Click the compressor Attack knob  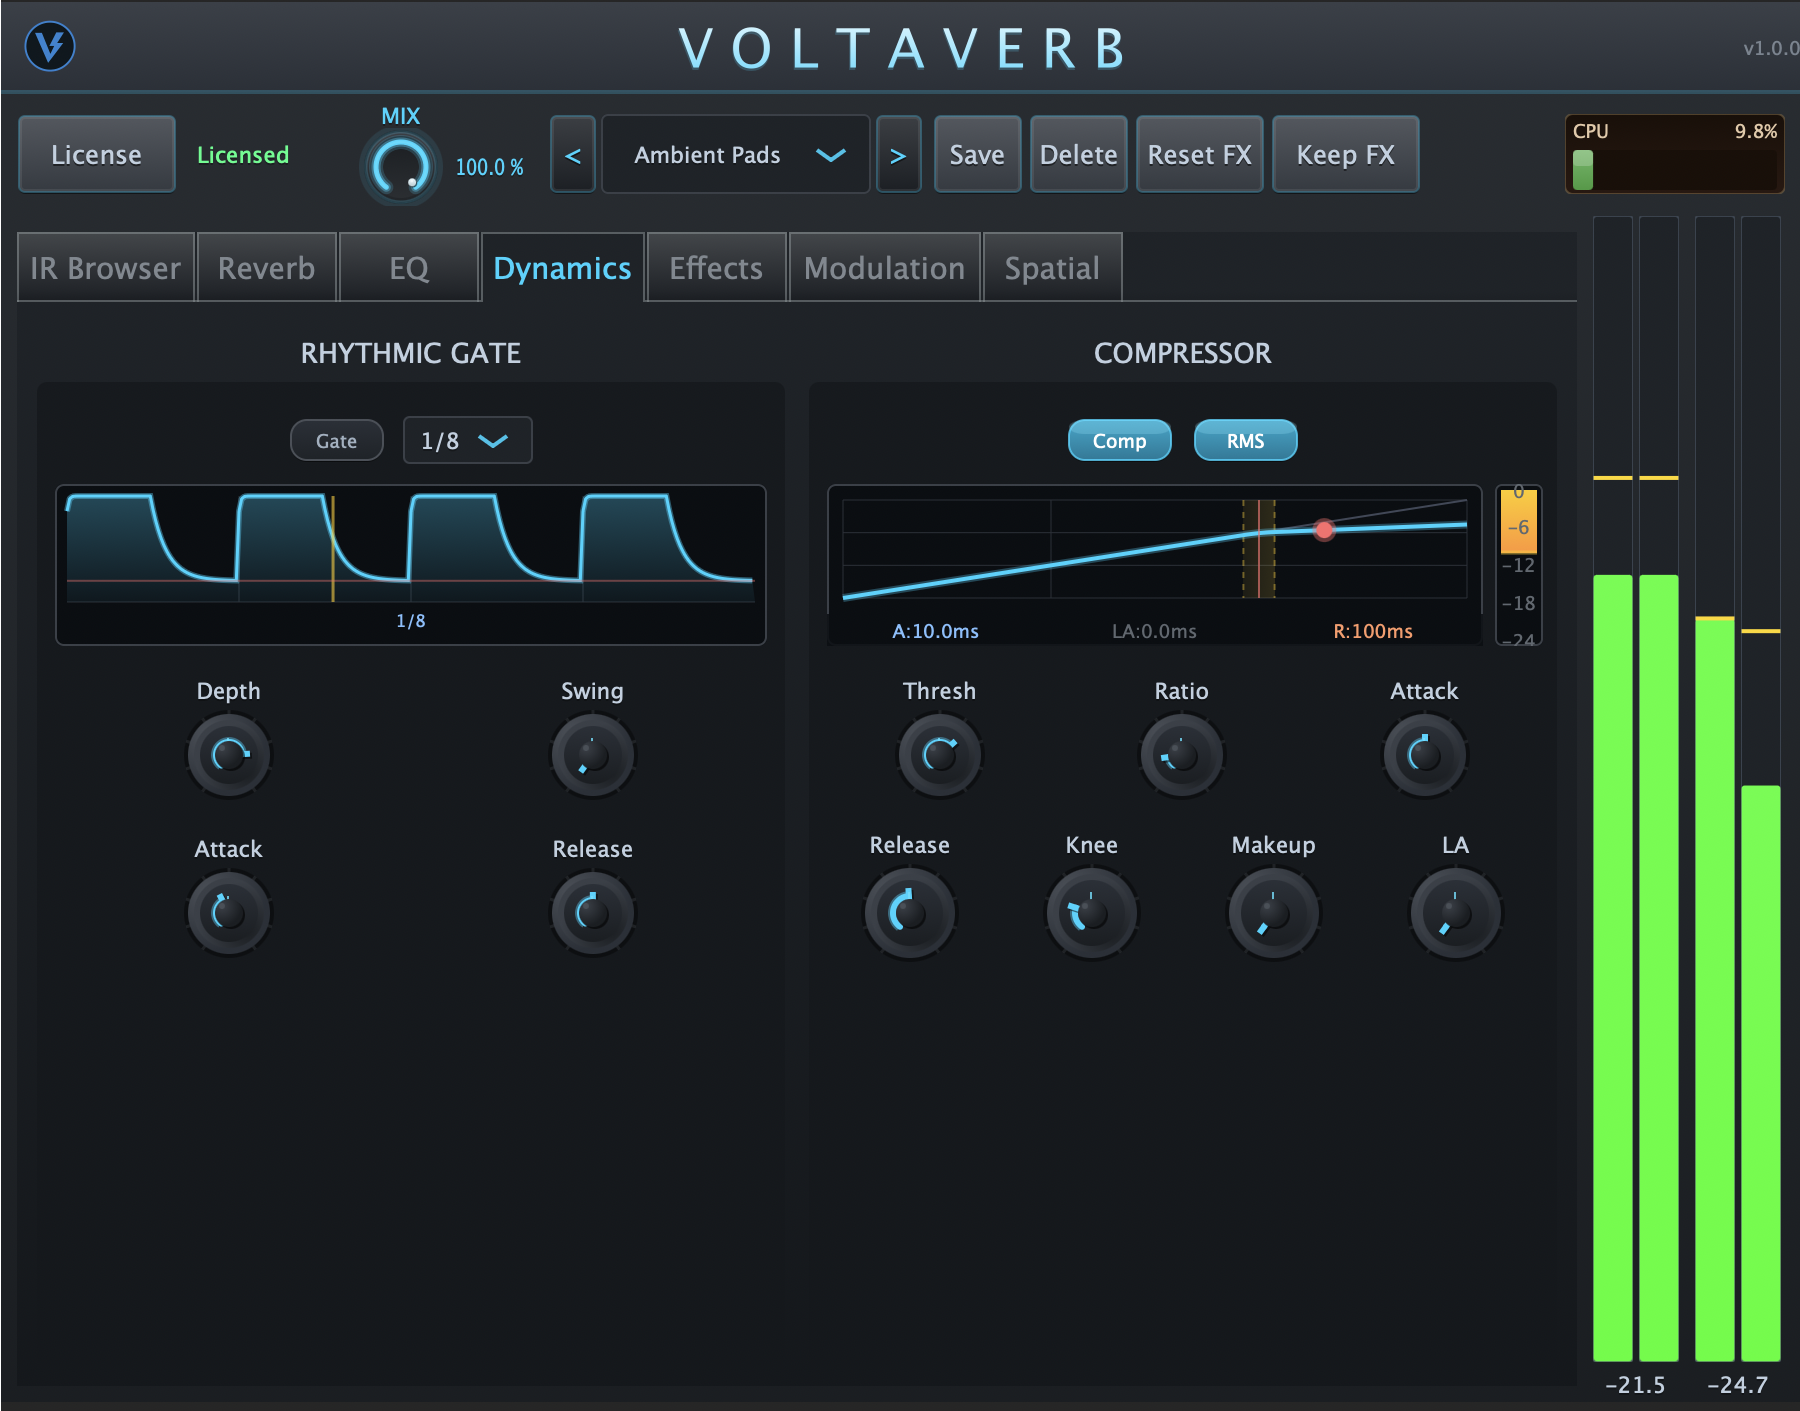pos(1425,755)
